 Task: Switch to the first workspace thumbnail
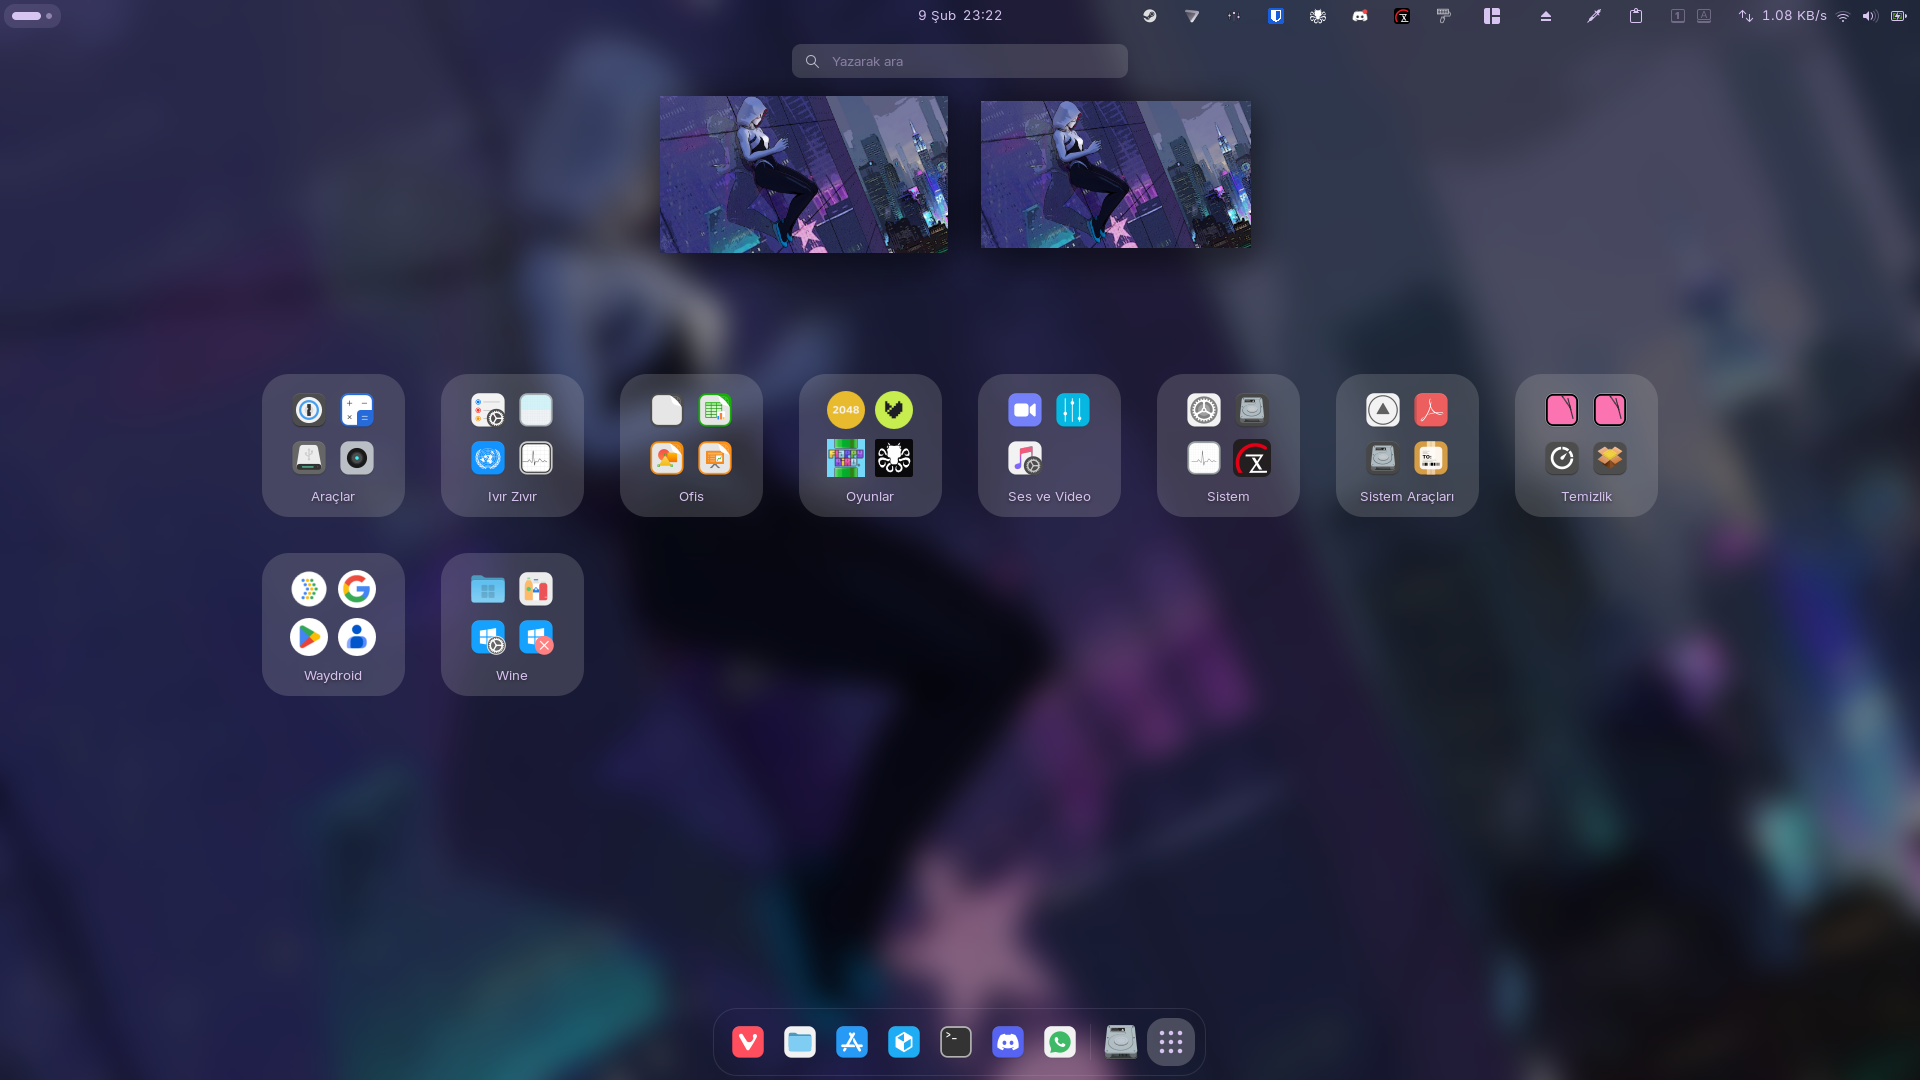click(804, 174)
